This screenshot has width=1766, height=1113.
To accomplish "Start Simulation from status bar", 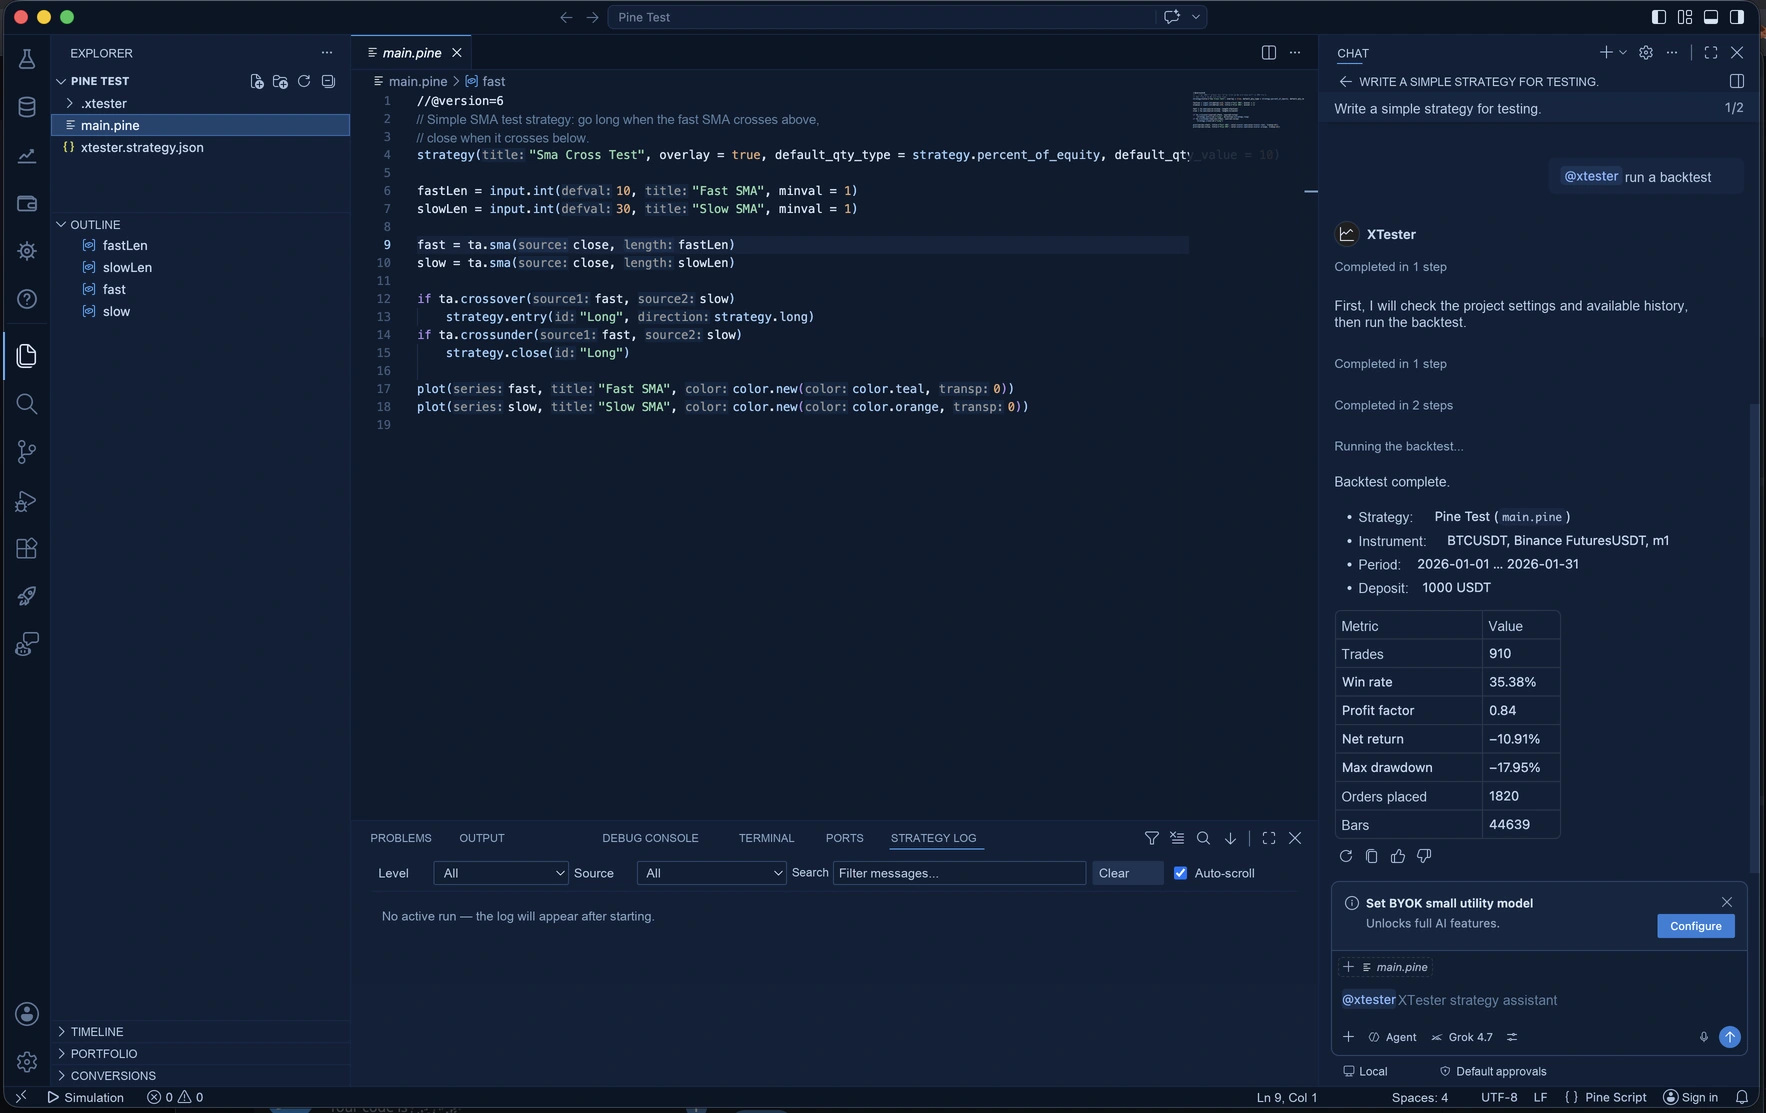I will (85, 1097).
